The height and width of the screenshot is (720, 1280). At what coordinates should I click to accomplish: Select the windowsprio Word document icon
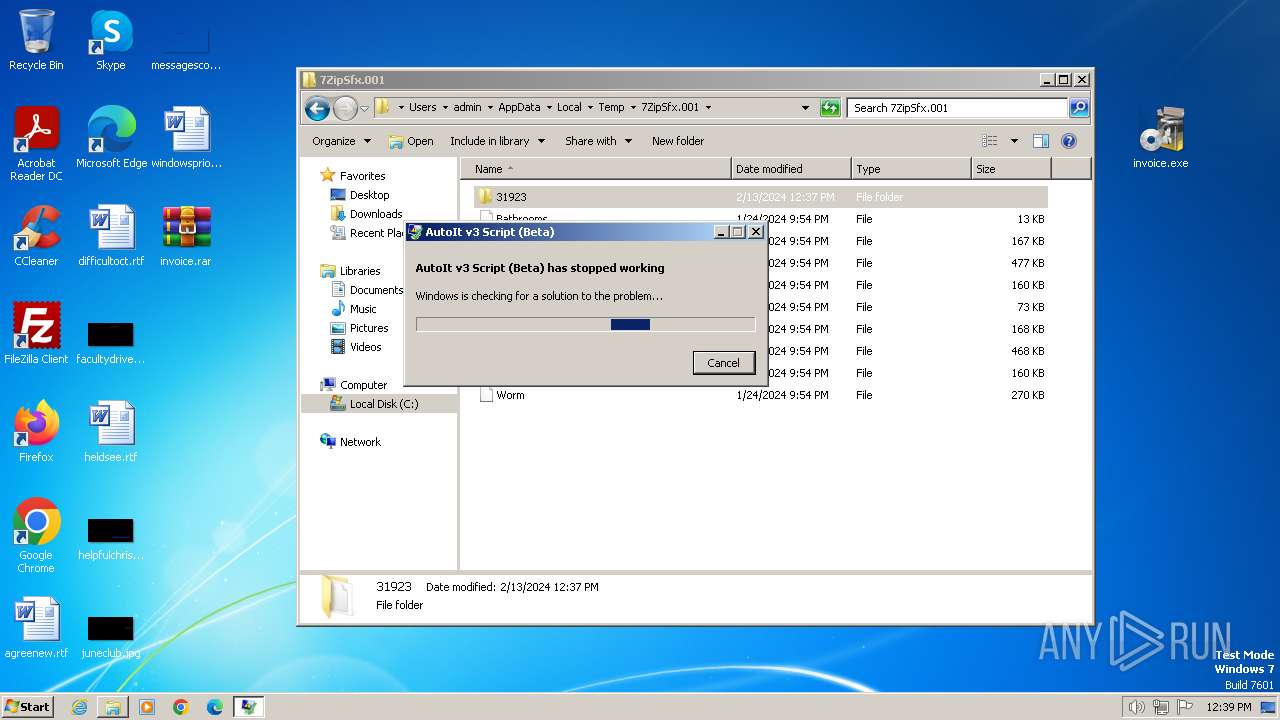[x=186, y=138]
